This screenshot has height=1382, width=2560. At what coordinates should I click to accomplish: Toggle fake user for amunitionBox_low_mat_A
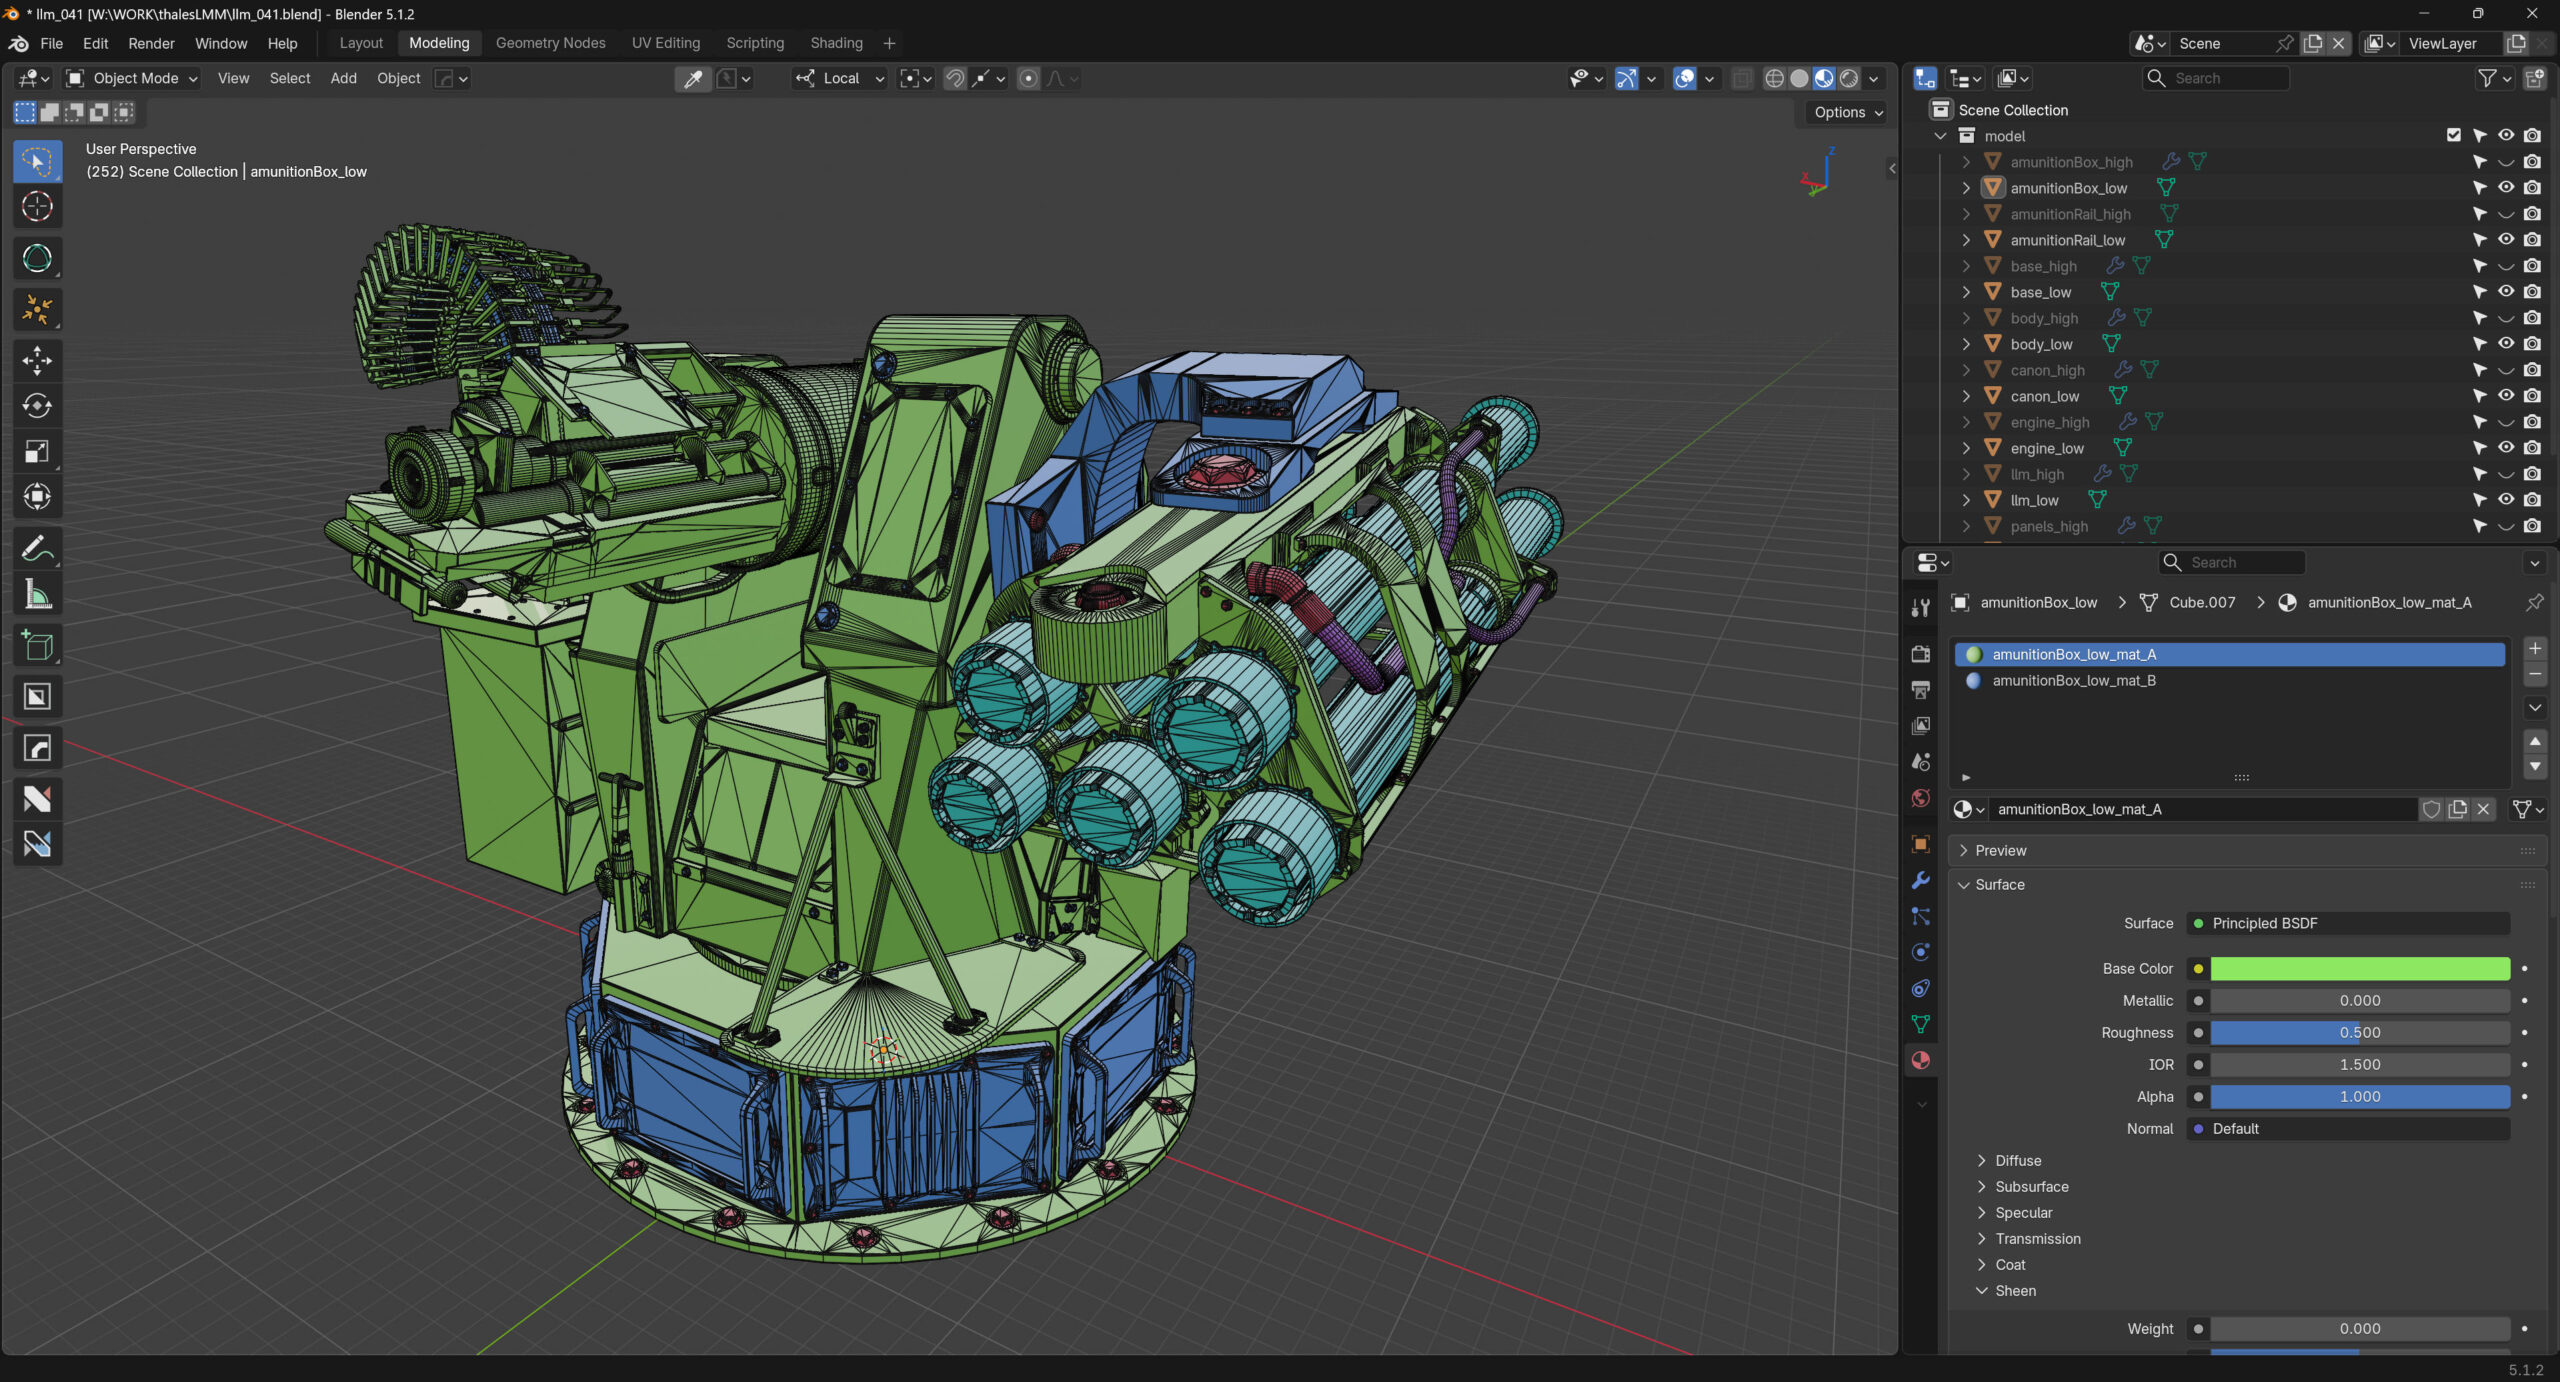tap(2432, 809)
